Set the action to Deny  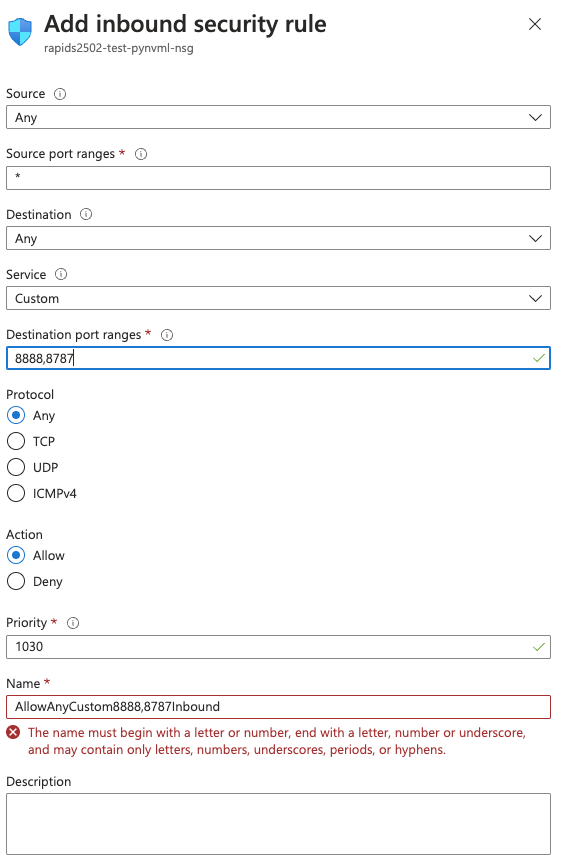click(x=16, y=582)
